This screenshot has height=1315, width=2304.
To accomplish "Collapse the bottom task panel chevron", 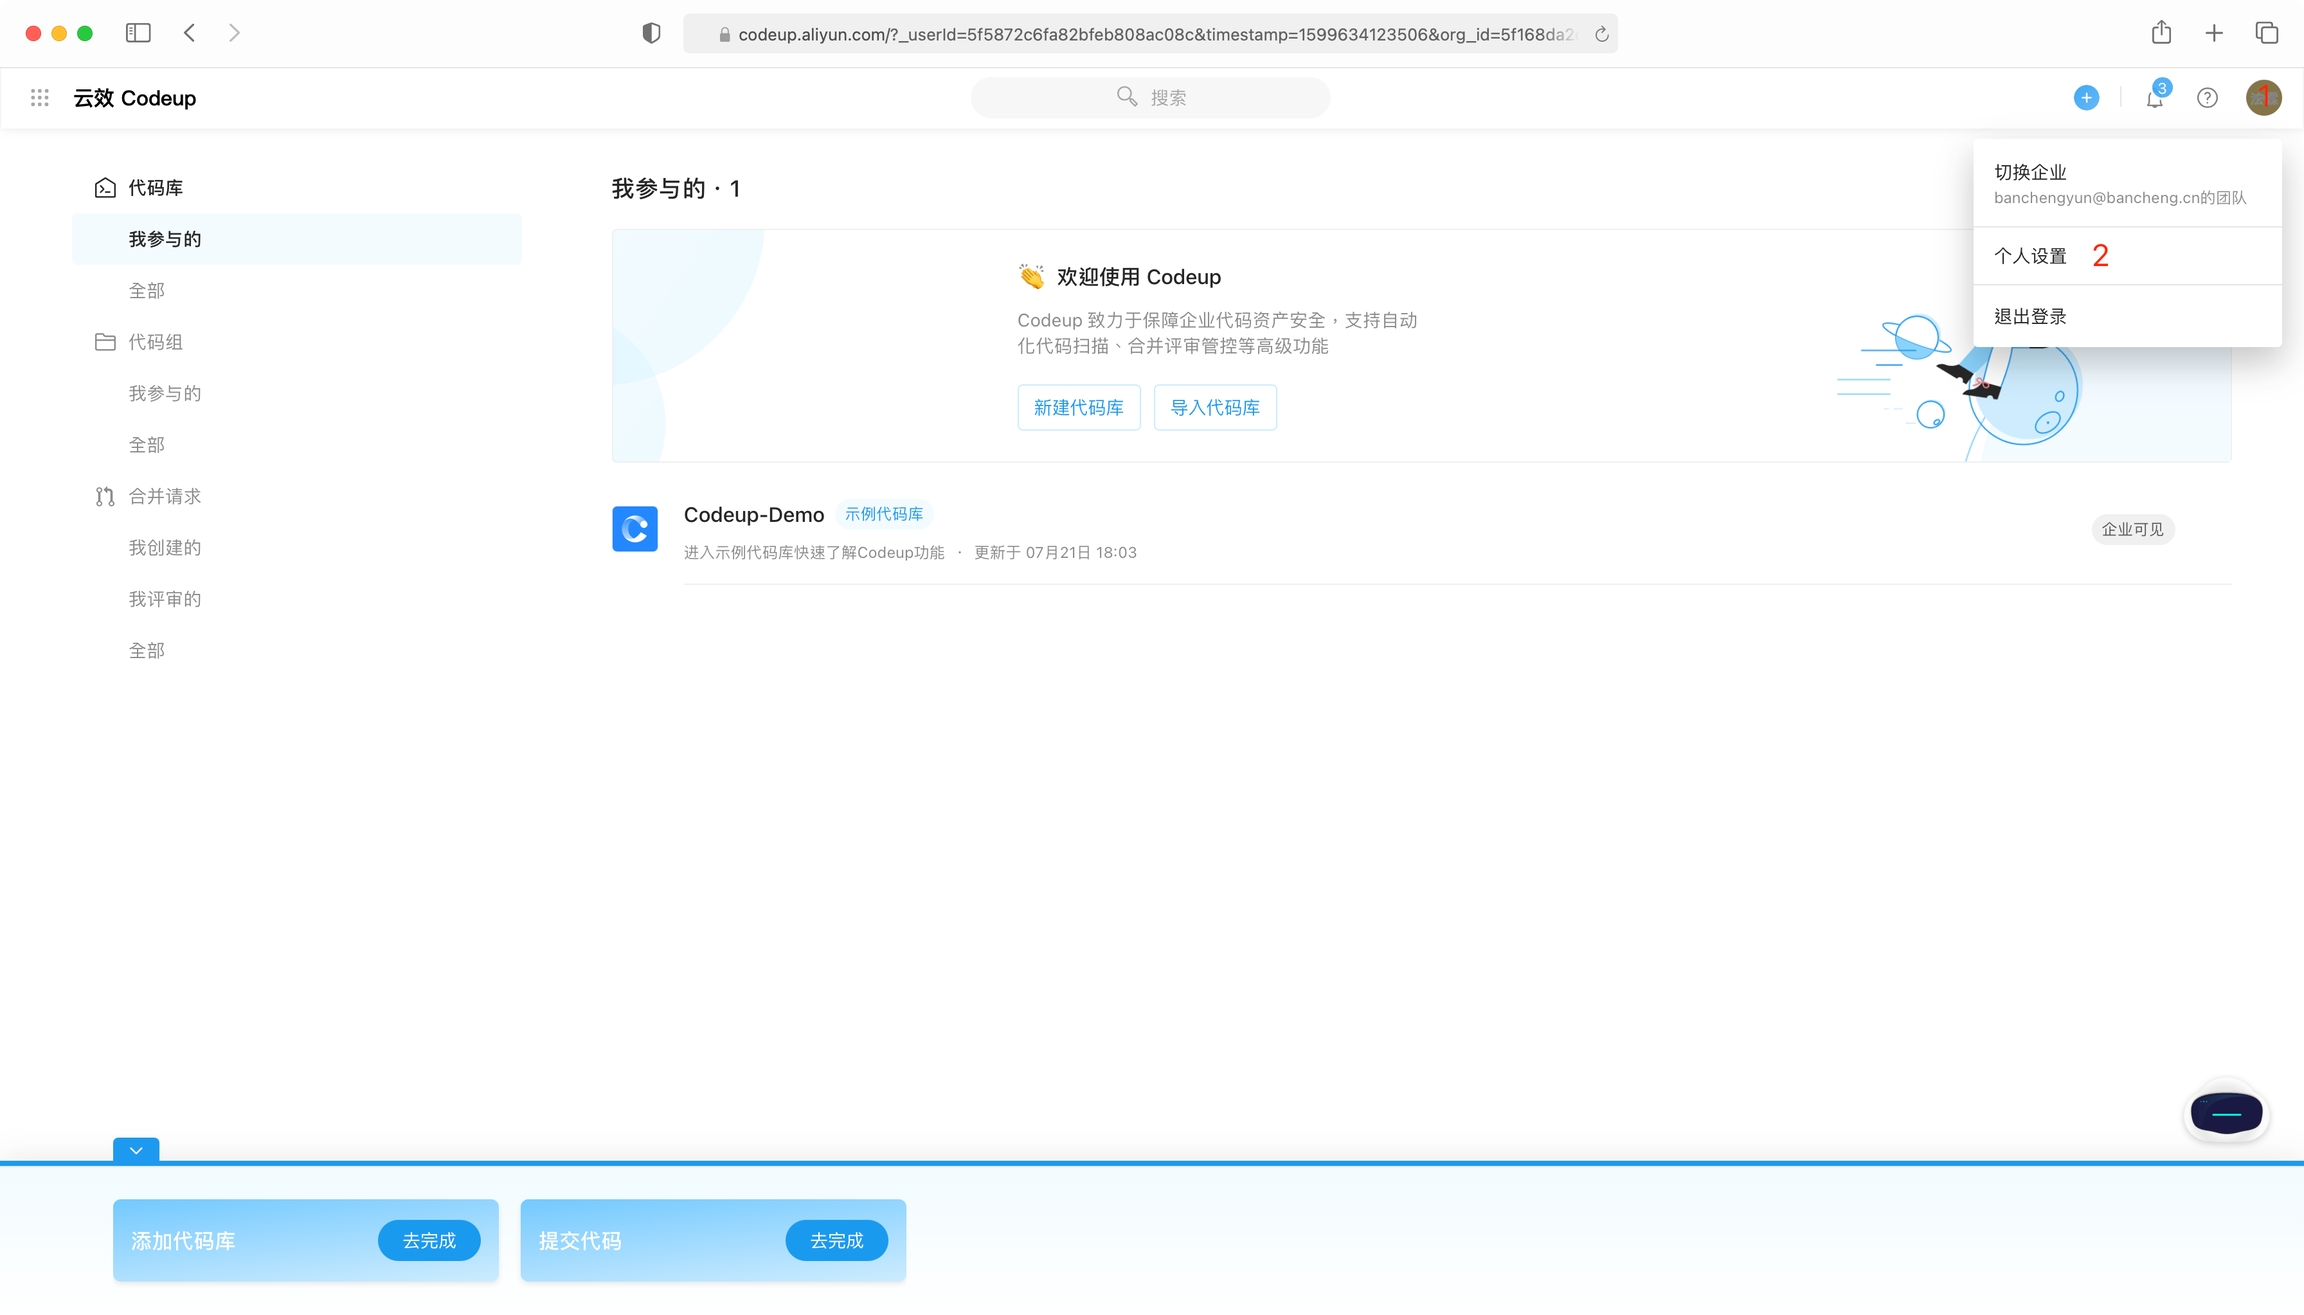I will point(136,1151).
